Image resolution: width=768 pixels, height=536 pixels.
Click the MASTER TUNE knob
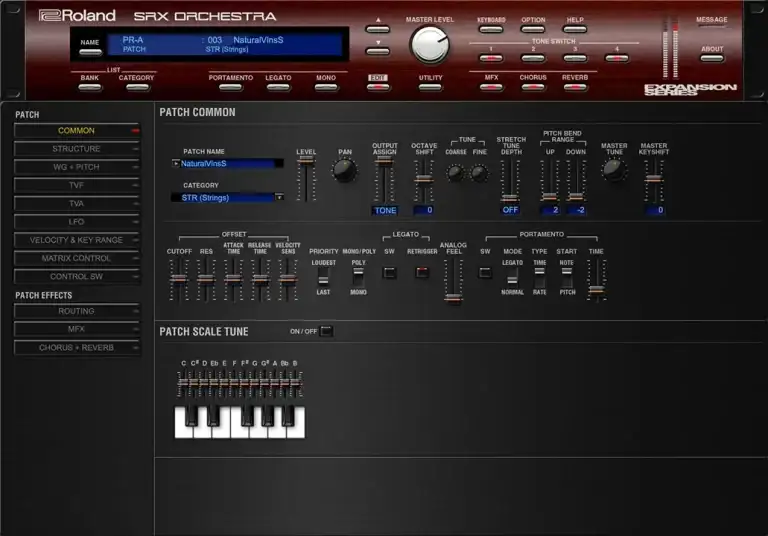[x=614, y=170]
